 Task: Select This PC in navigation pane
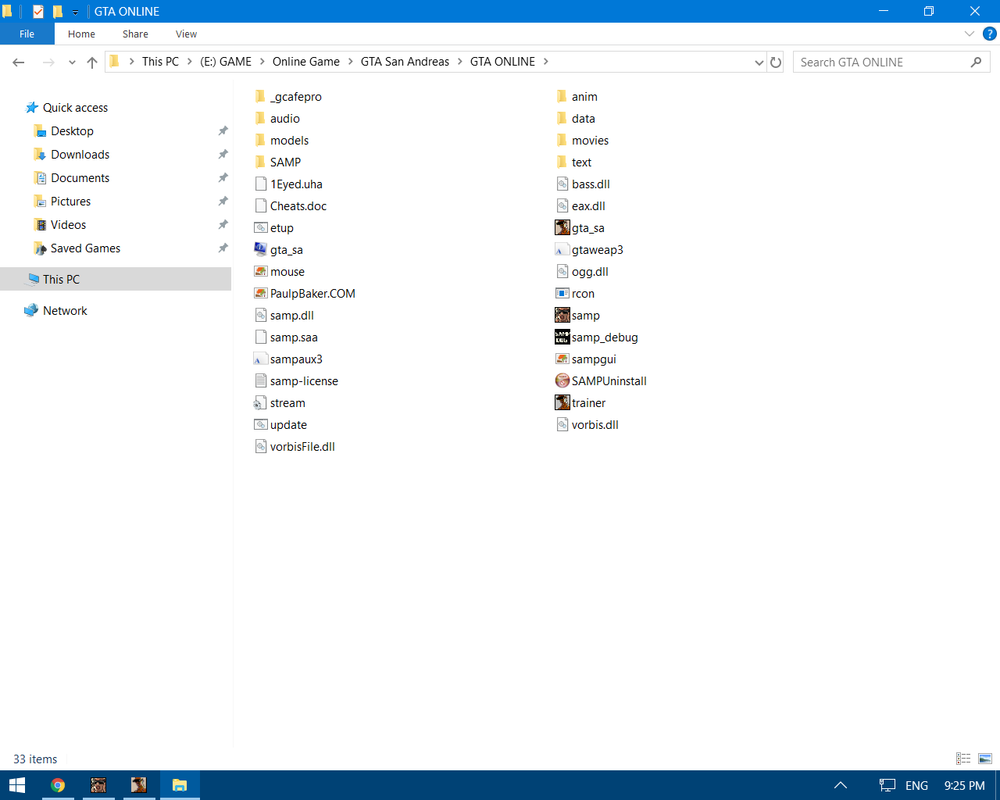115,279
